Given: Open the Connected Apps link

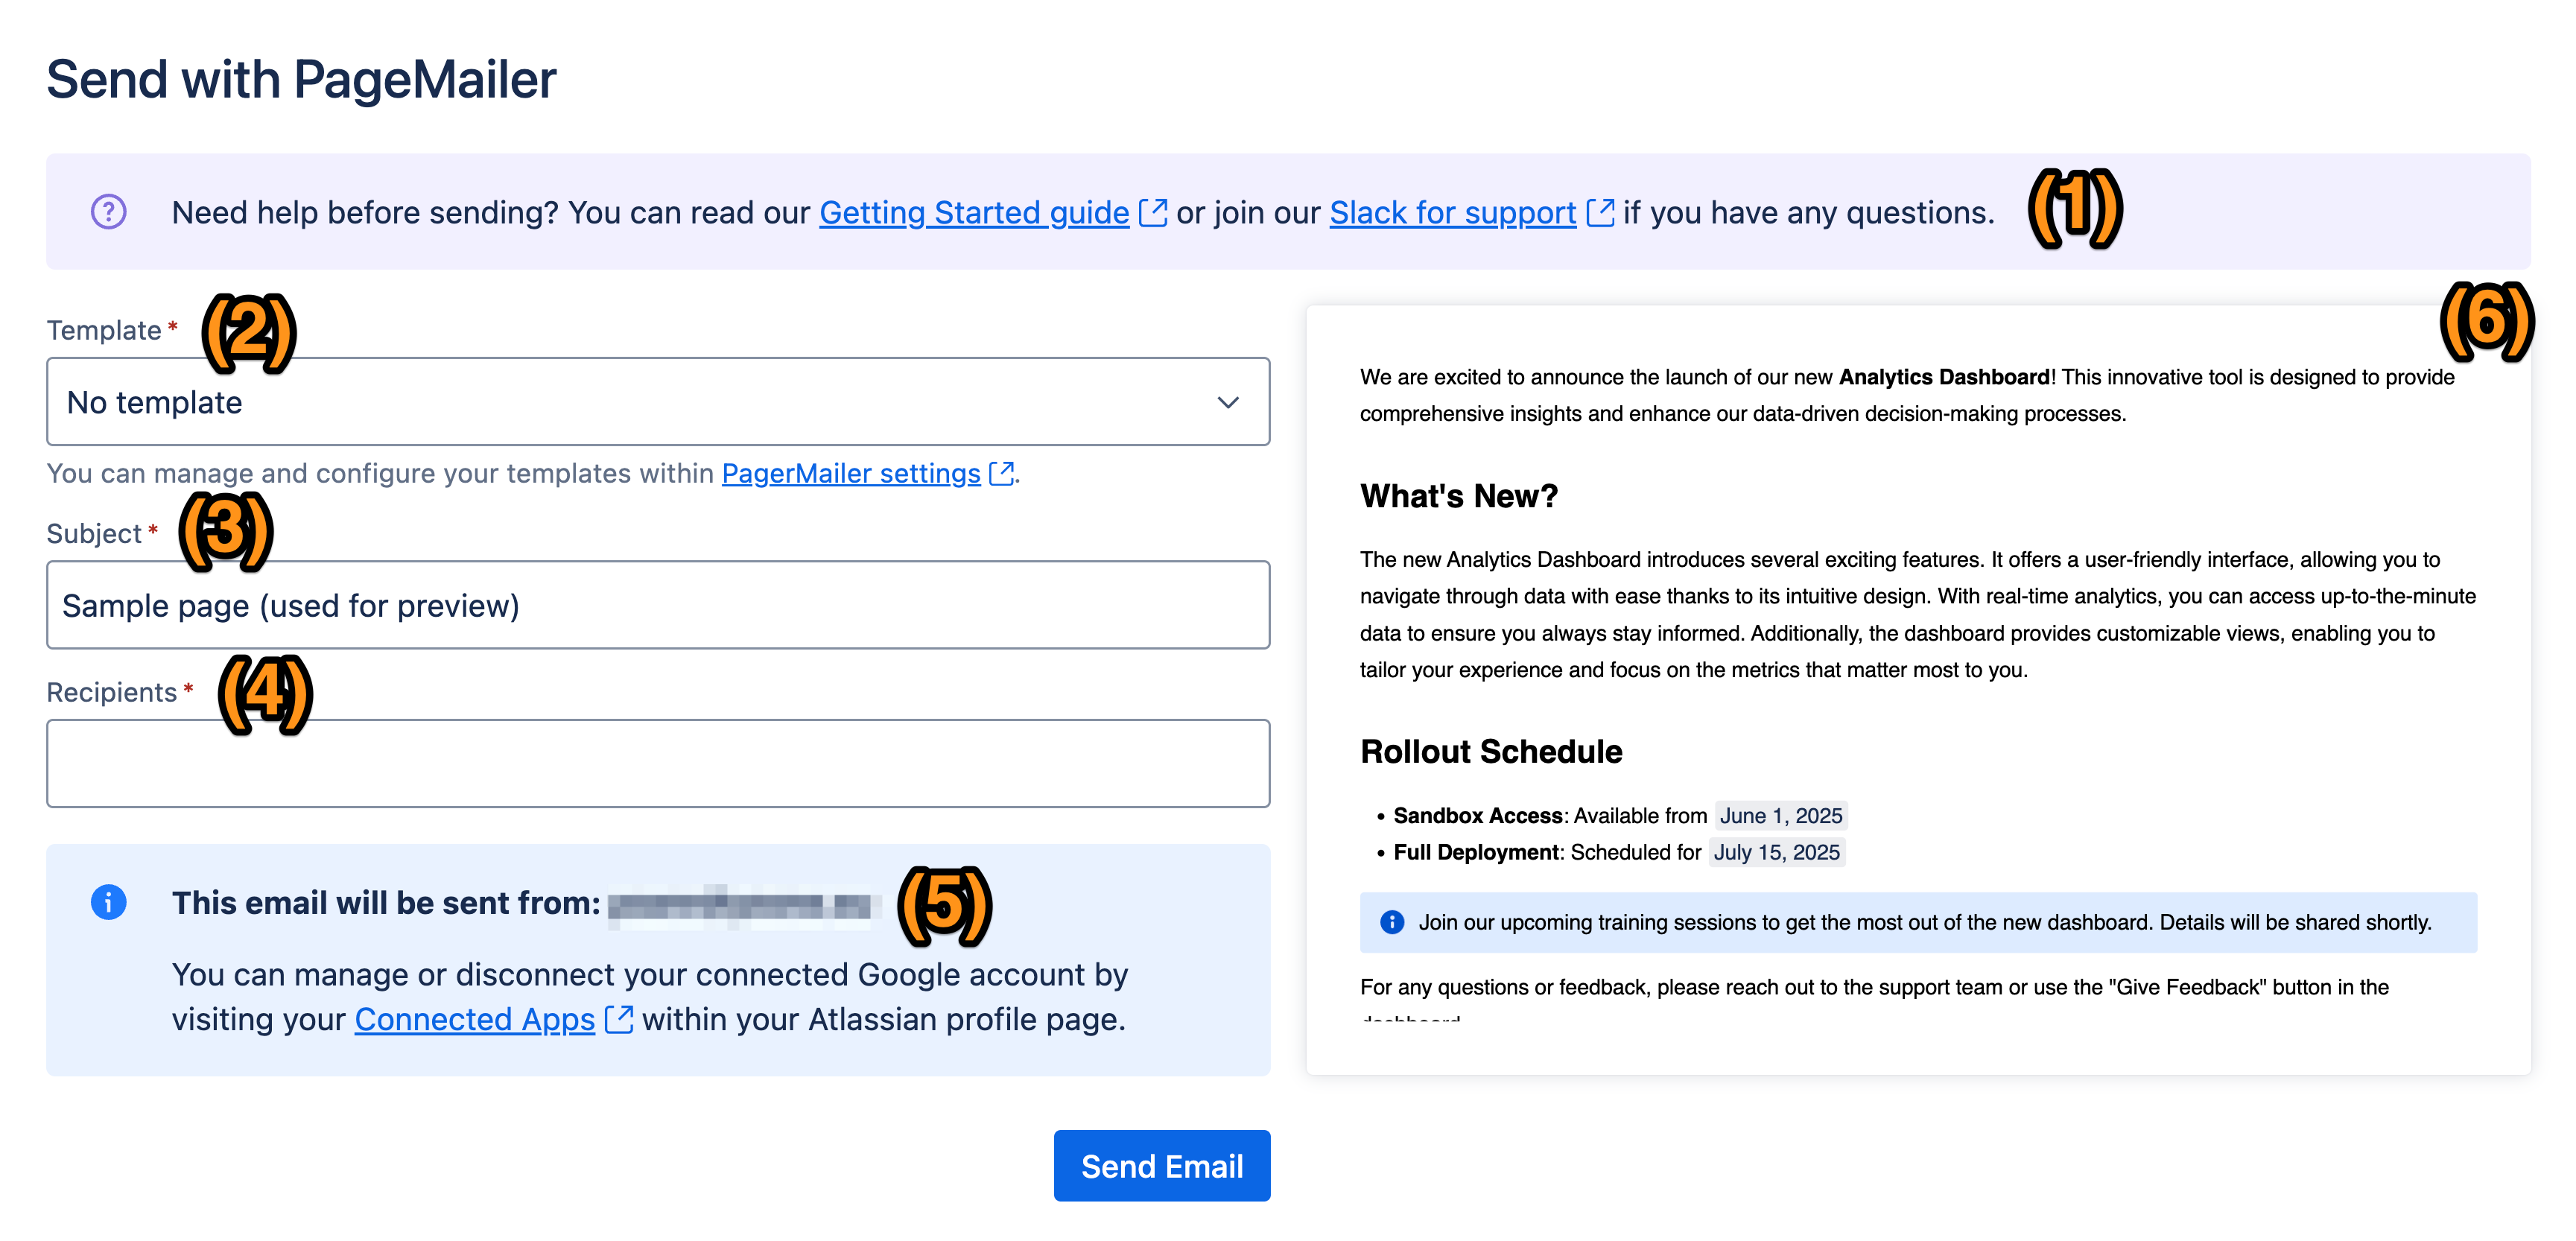Looking at the screenshot, I should pos(474,1019).
